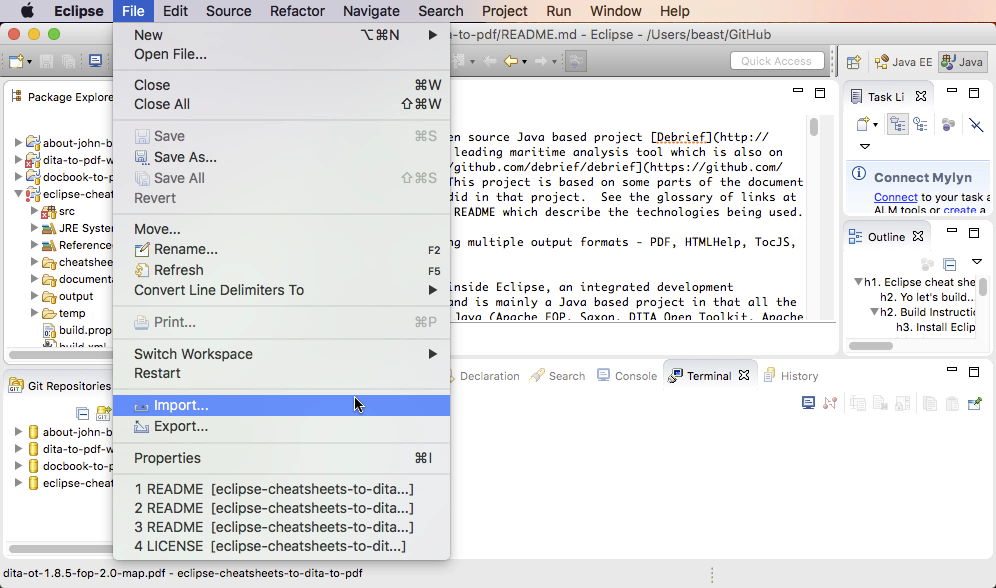Toggle Scheduled view in Task List
Screen dimensions: 996x588
click(x=920, y=124)
